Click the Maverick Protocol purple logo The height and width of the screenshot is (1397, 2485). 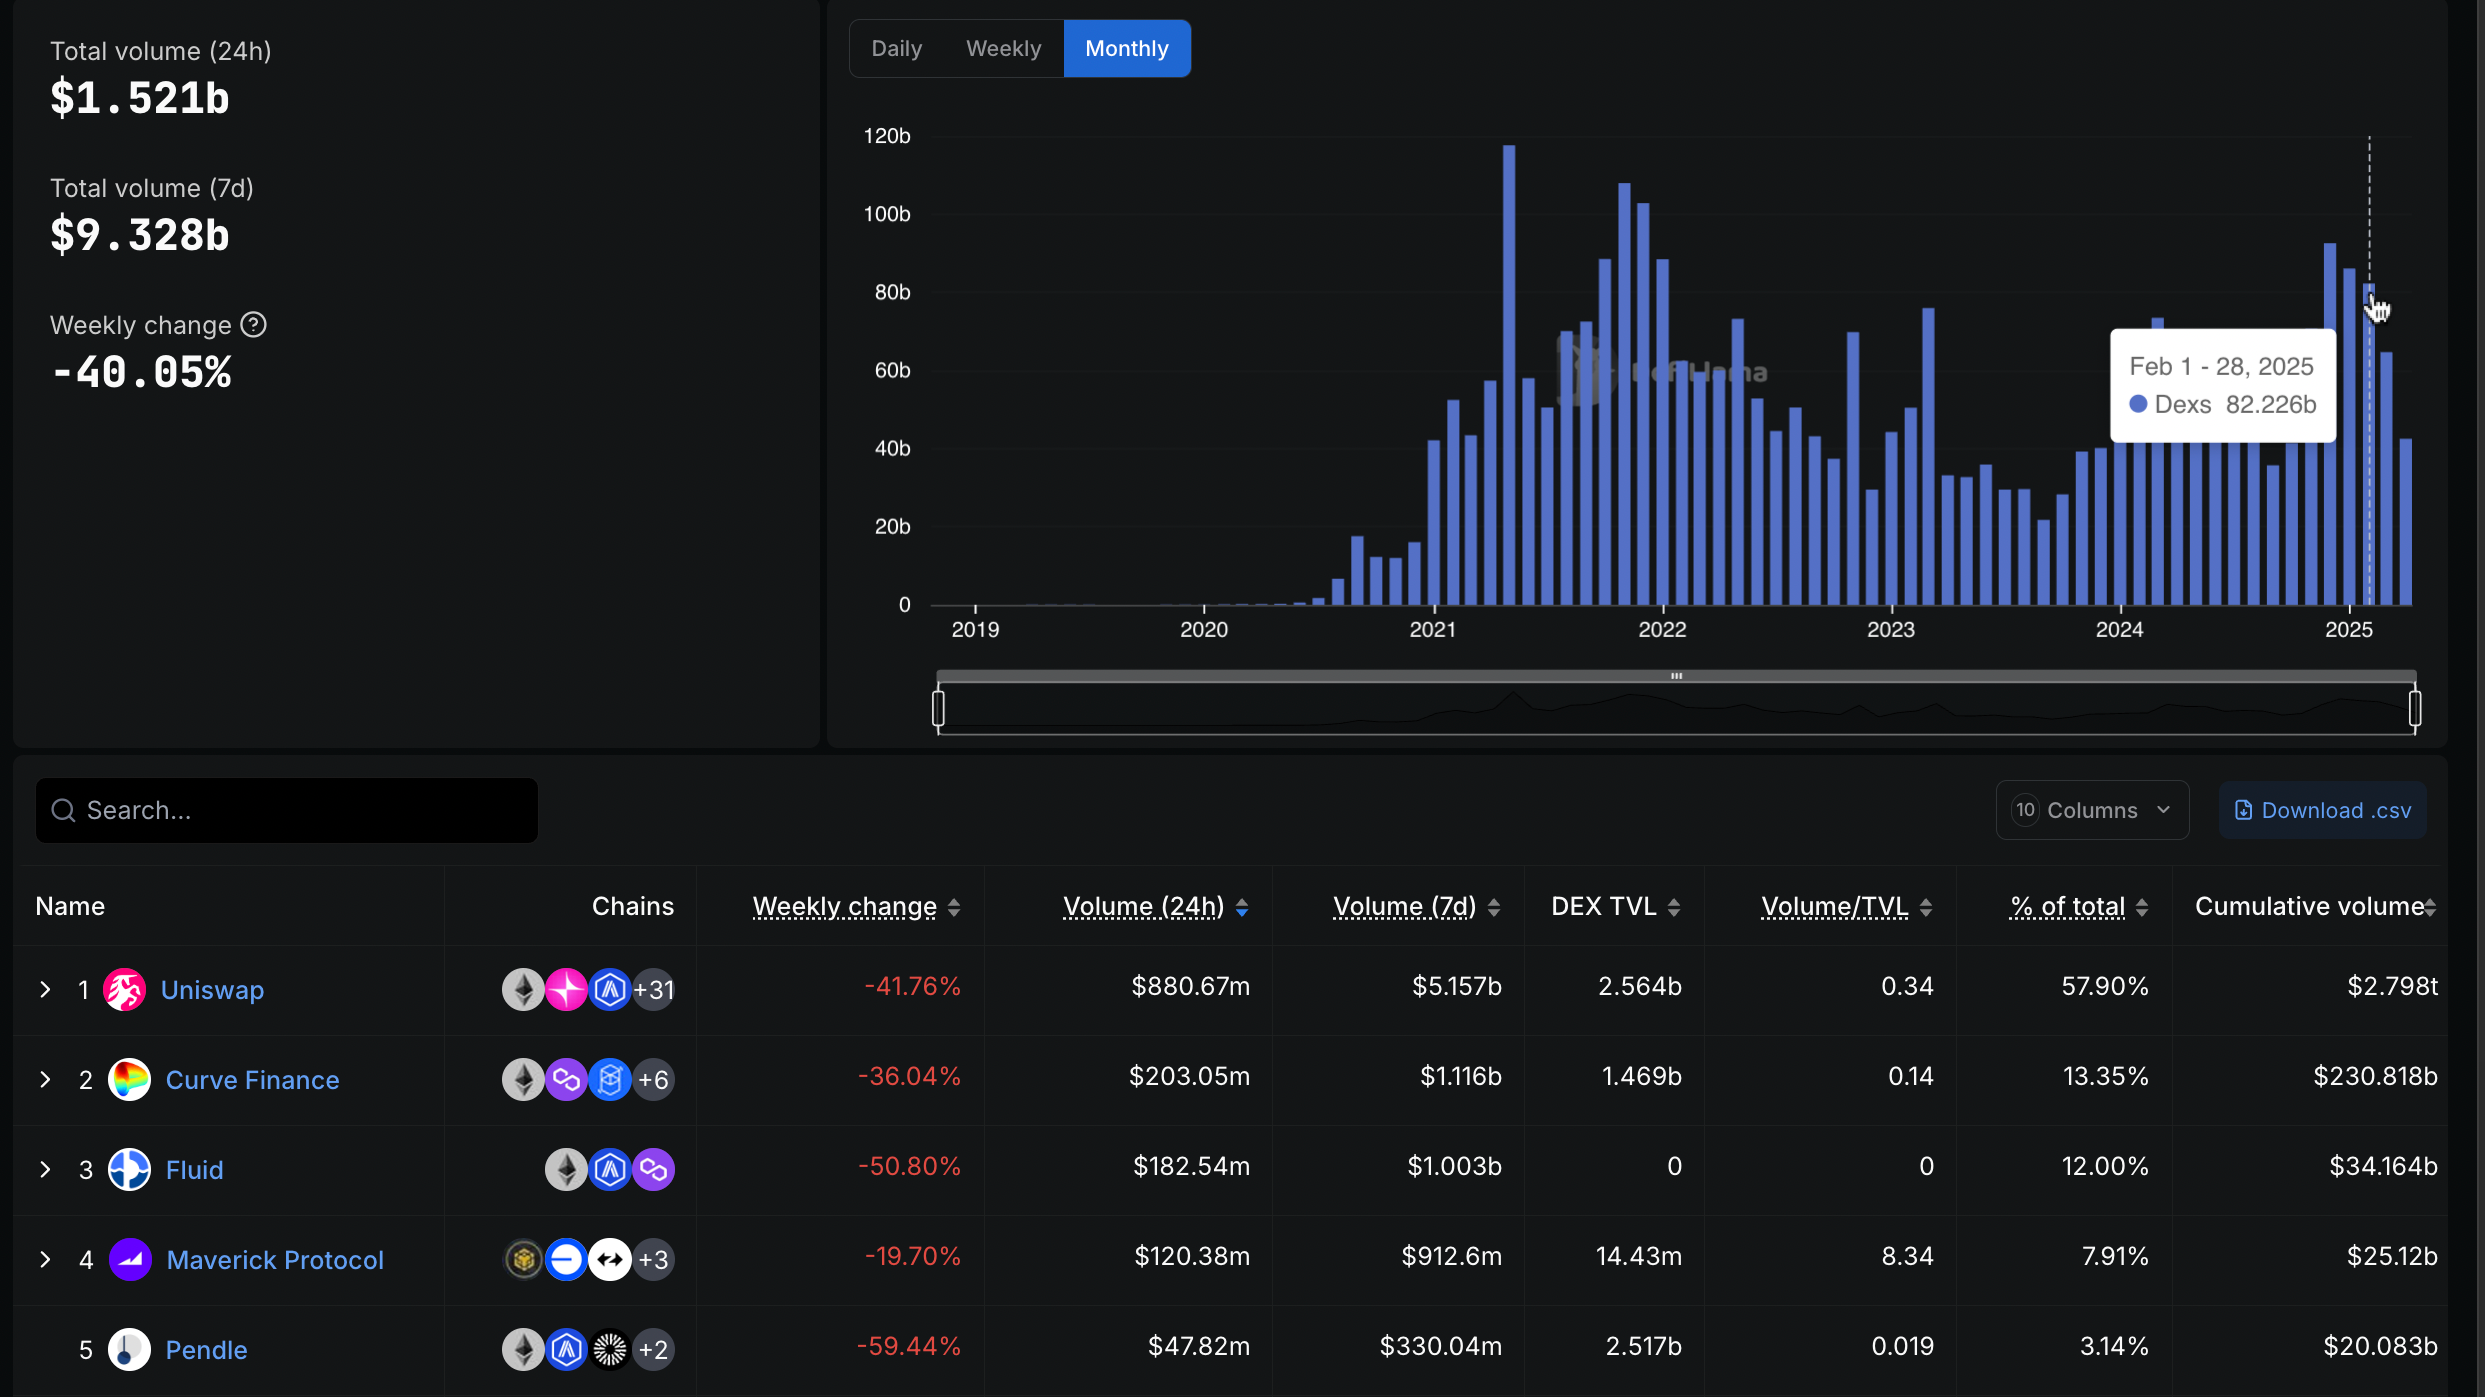(x=130, y=1259)
